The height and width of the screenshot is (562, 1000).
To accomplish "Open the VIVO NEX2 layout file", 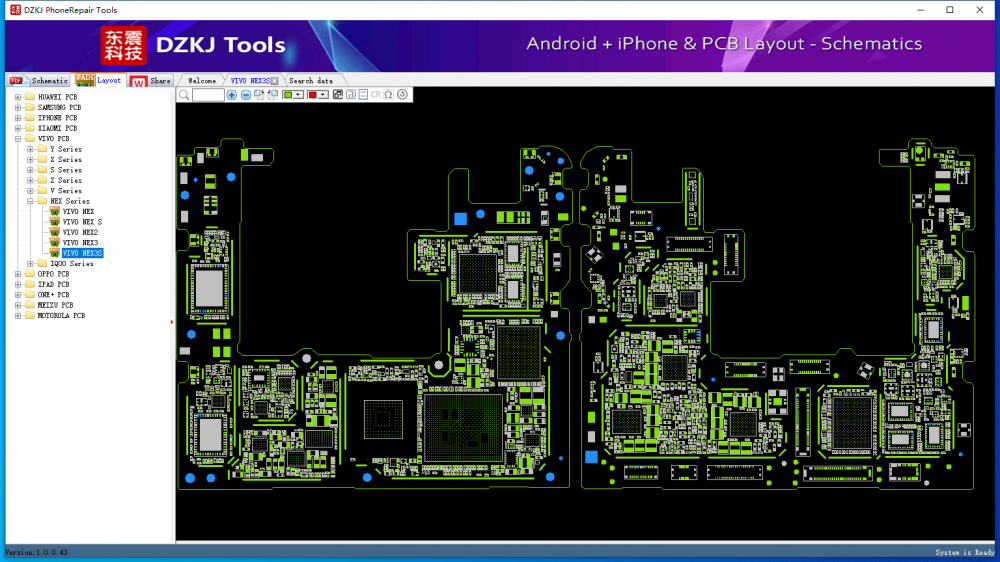I will (x=80, y=232).
